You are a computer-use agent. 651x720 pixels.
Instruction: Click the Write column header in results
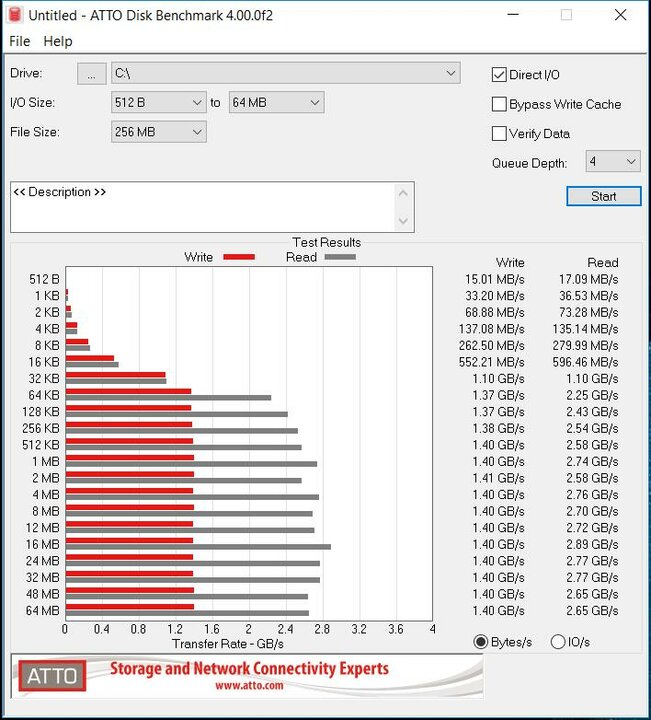click(510, 263)
